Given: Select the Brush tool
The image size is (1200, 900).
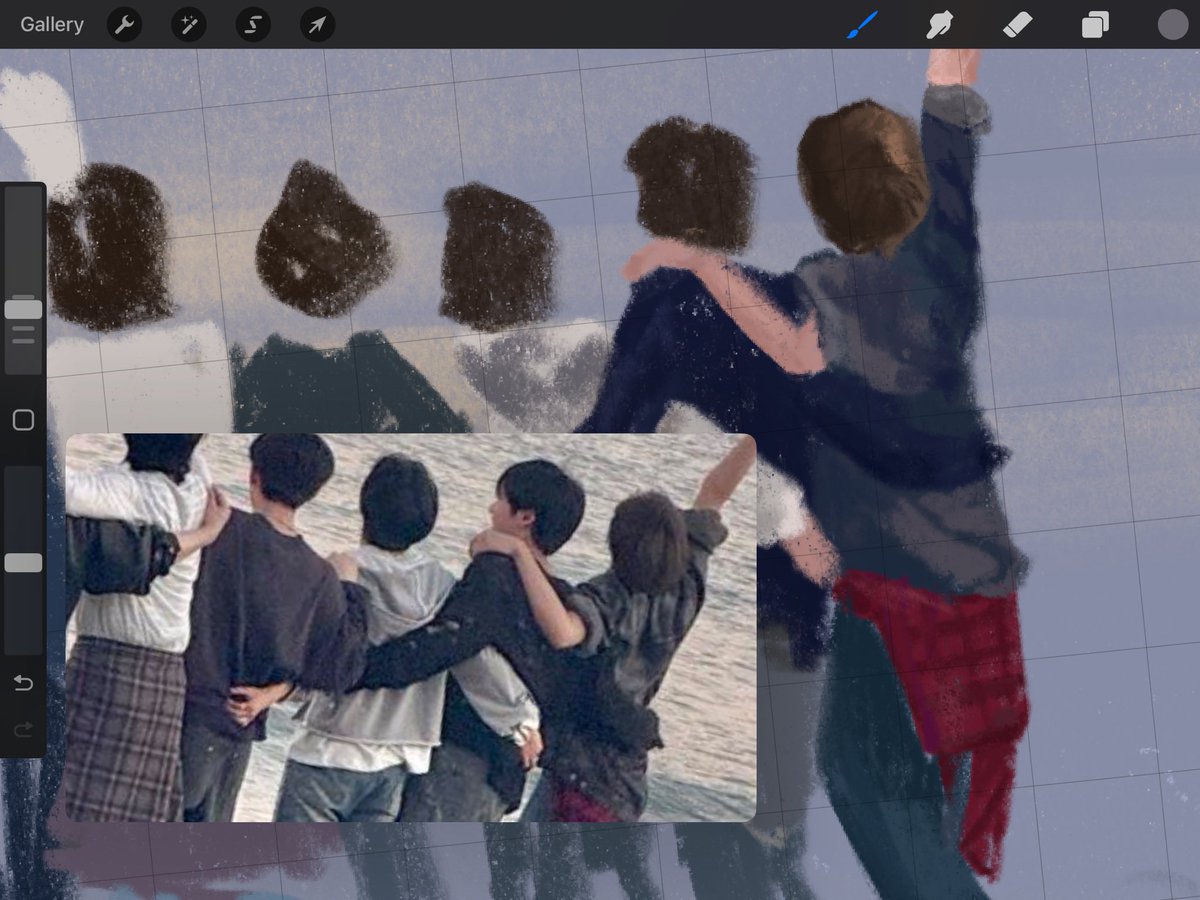Looking at the screenshot, I should [x=862, y=25].
